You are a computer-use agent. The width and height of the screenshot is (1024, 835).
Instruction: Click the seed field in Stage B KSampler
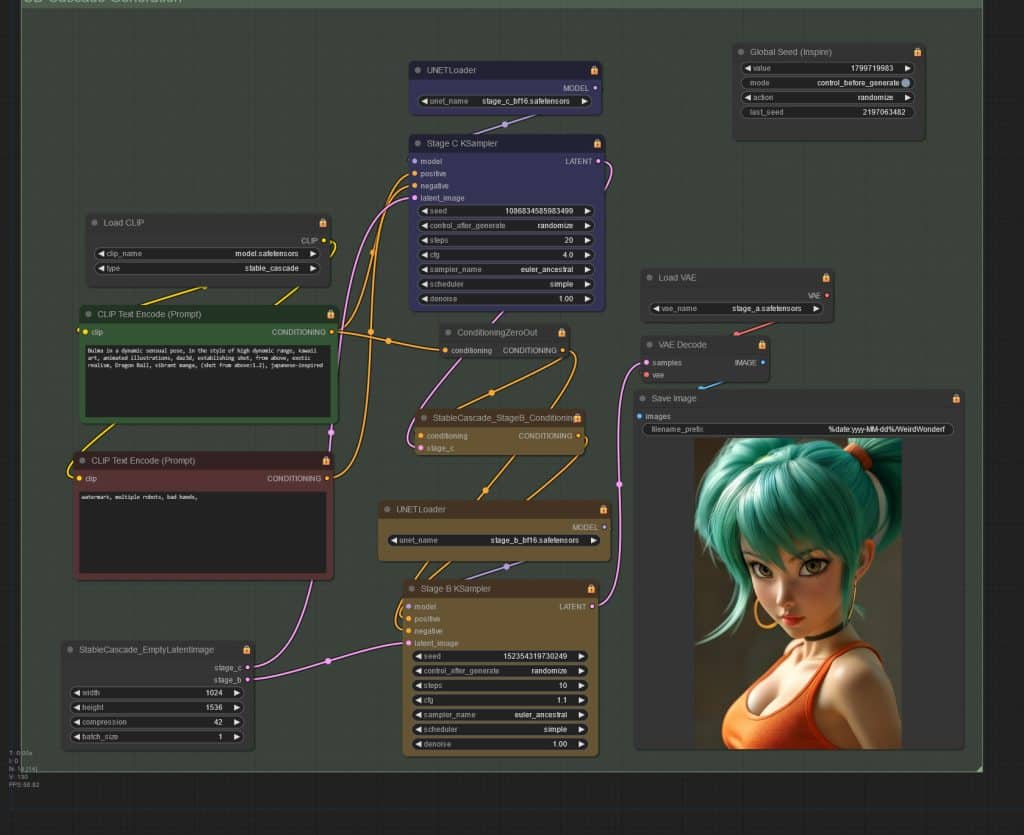pyautogui.click(x=500, y=657)
